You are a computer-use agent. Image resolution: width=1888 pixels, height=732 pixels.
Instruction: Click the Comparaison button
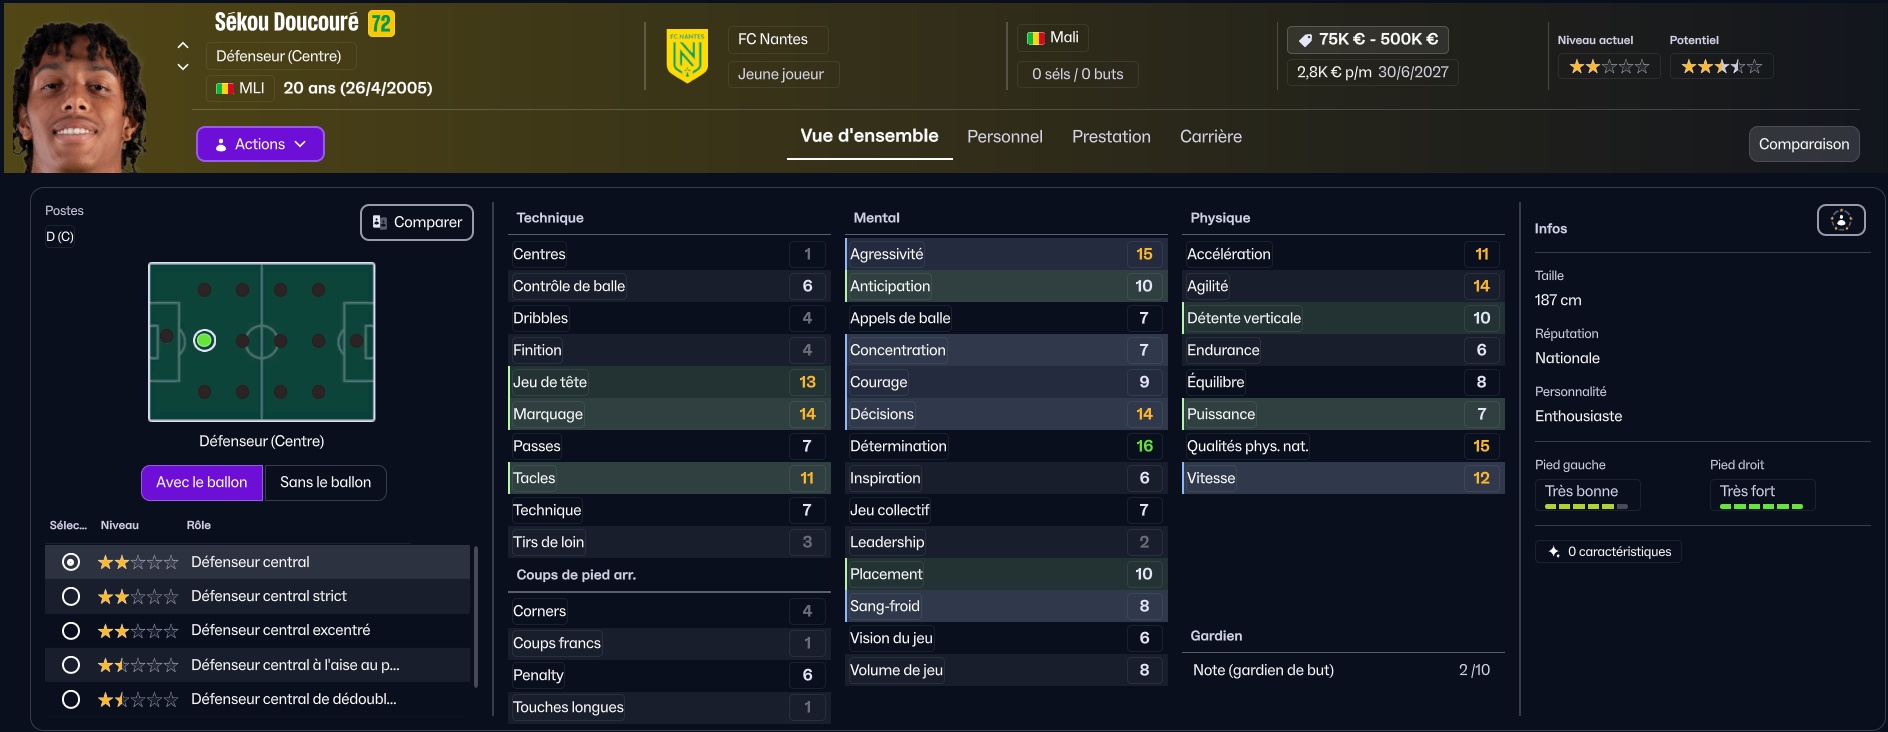click(1803, 144)
